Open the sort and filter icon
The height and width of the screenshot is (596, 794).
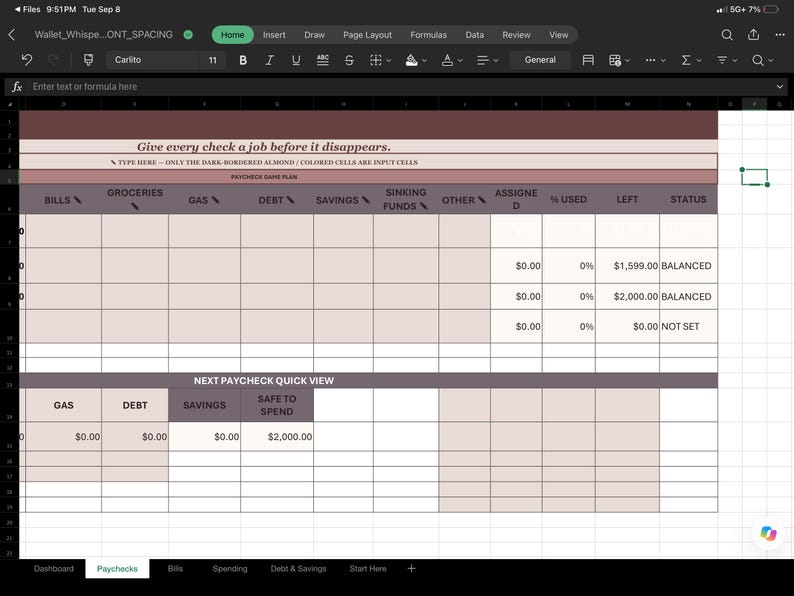(722, 60)
